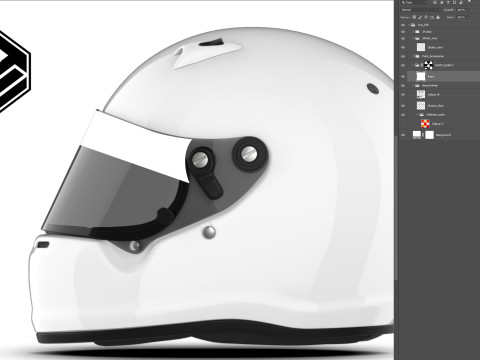Select the red and yellow Calque thumbnail
480x360 pixels.
pyautogui.click(x=425, y=124)
